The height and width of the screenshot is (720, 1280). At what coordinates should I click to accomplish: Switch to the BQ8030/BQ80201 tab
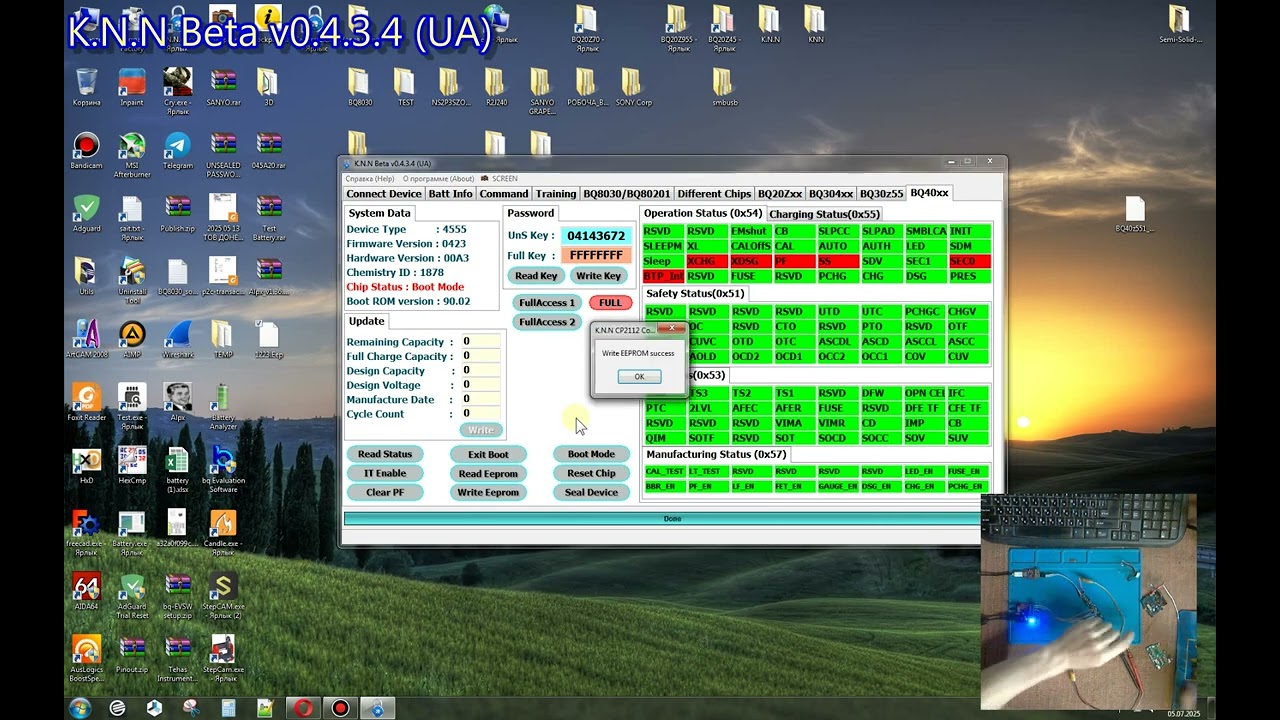point(626,194)
